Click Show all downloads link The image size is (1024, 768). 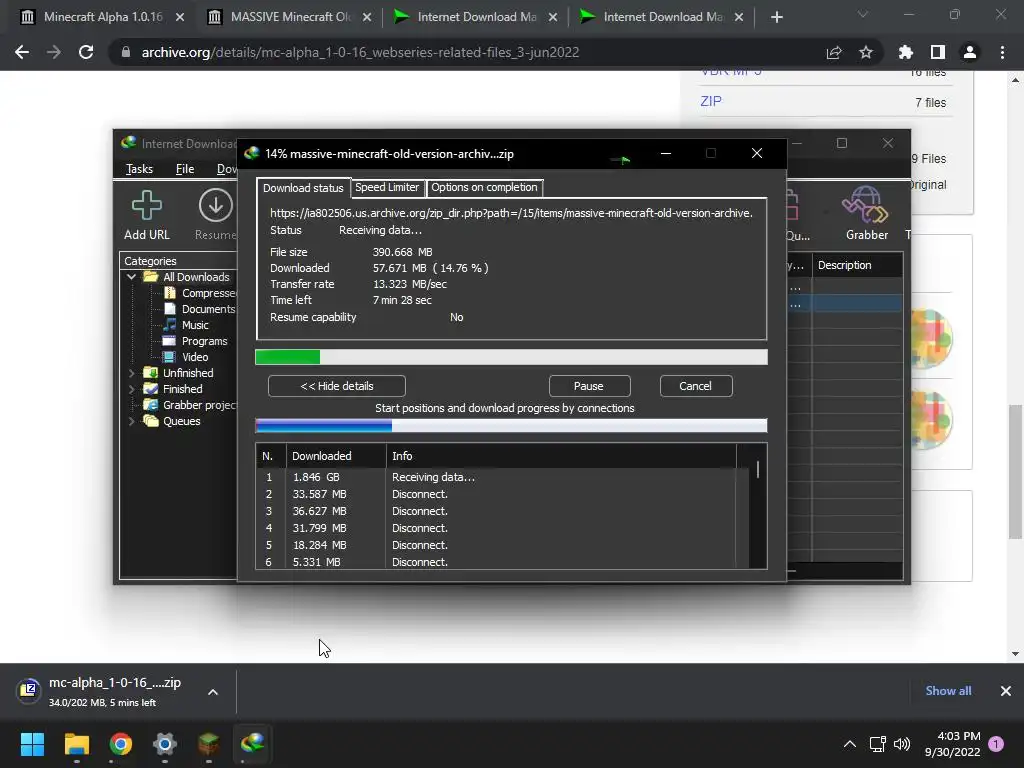tap(948, 691)
